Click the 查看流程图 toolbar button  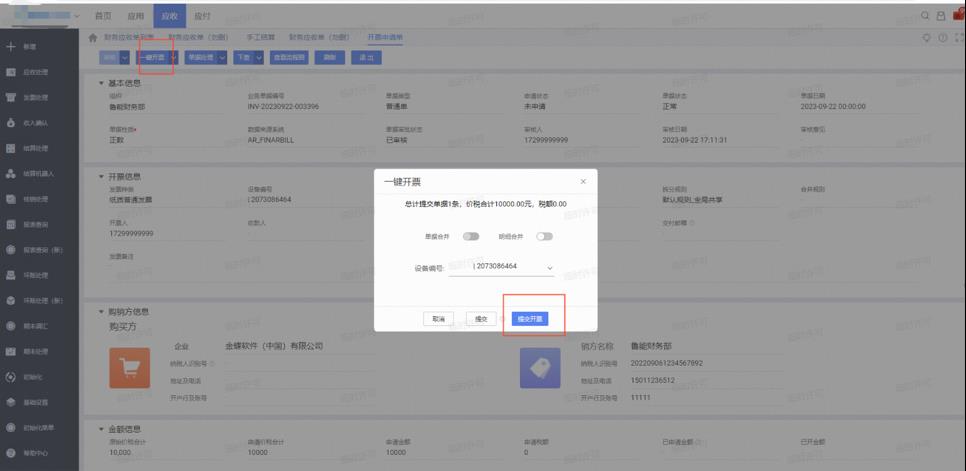[x=290, y=57]
